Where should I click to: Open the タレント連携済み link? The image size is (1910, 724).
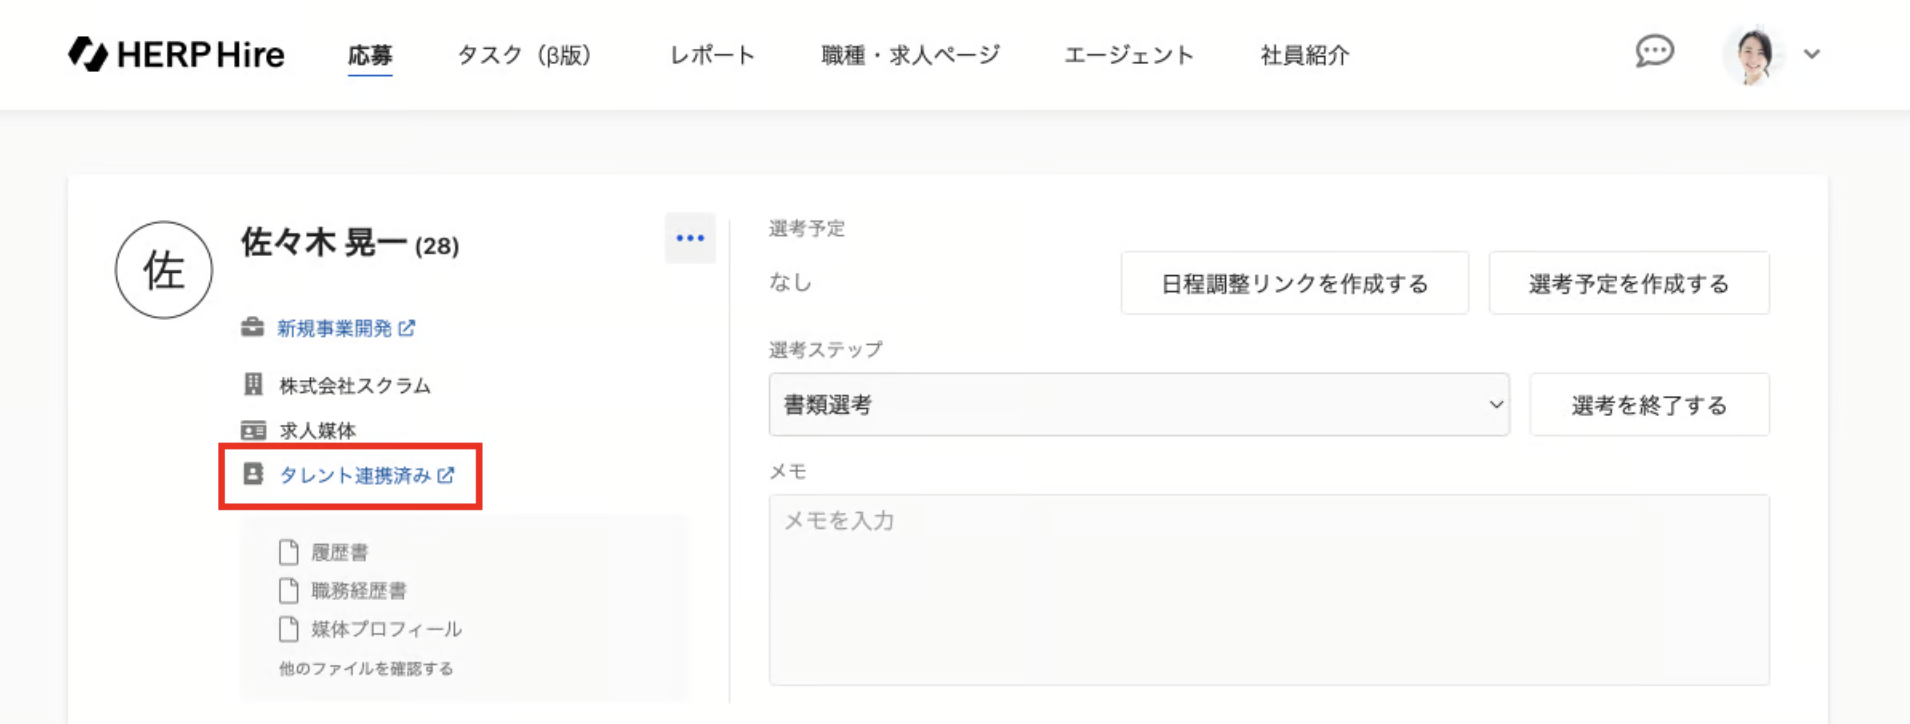355,475
